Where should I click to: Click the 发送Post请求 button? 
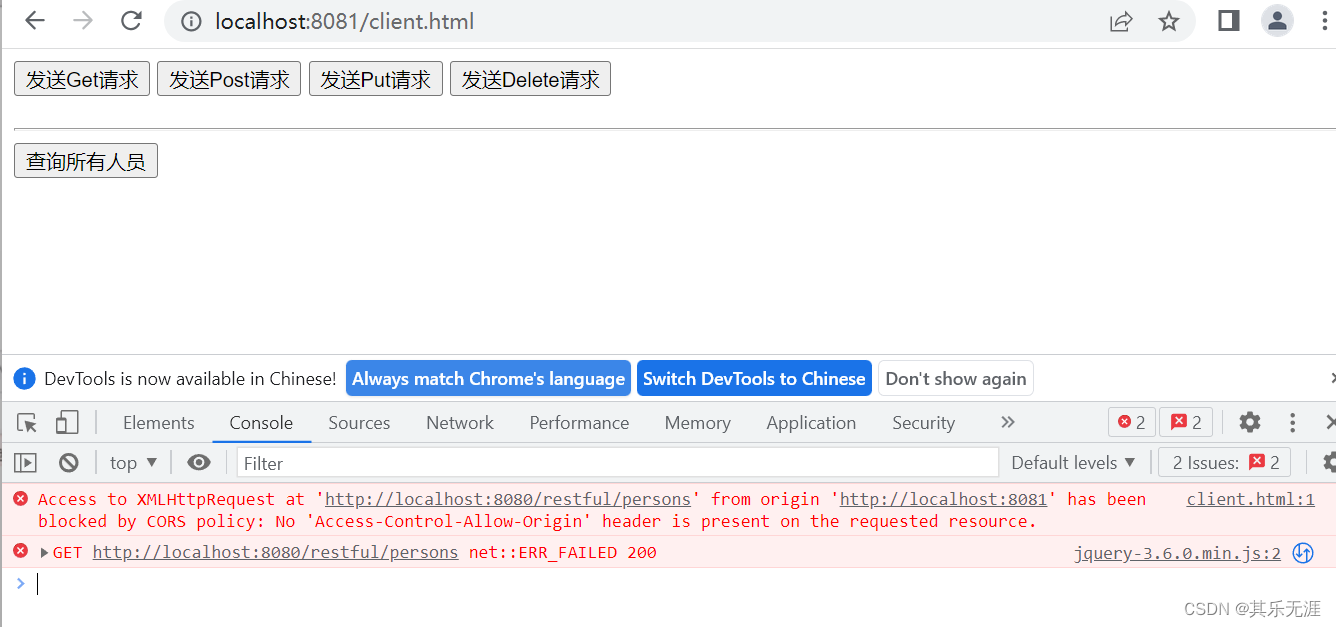[229, 79]
